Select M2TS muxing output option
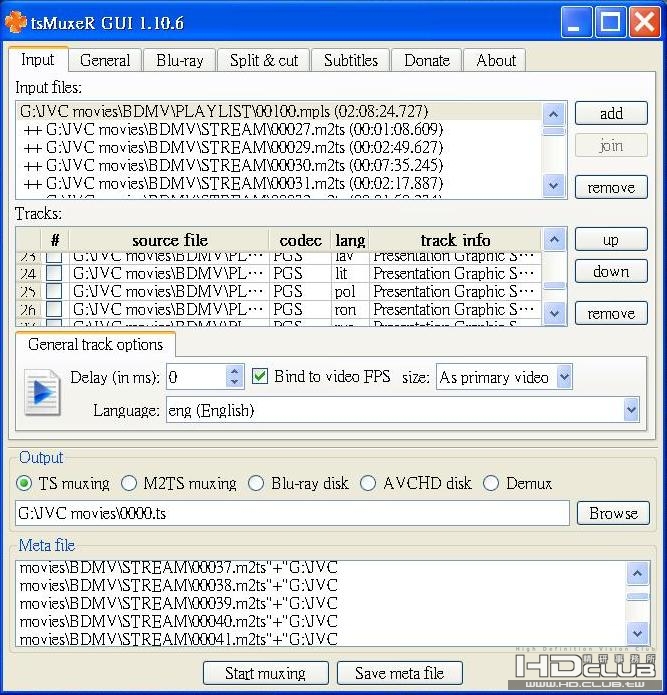Image resolution: width=667 pixels, height=695 pixels. click(129, 483)
